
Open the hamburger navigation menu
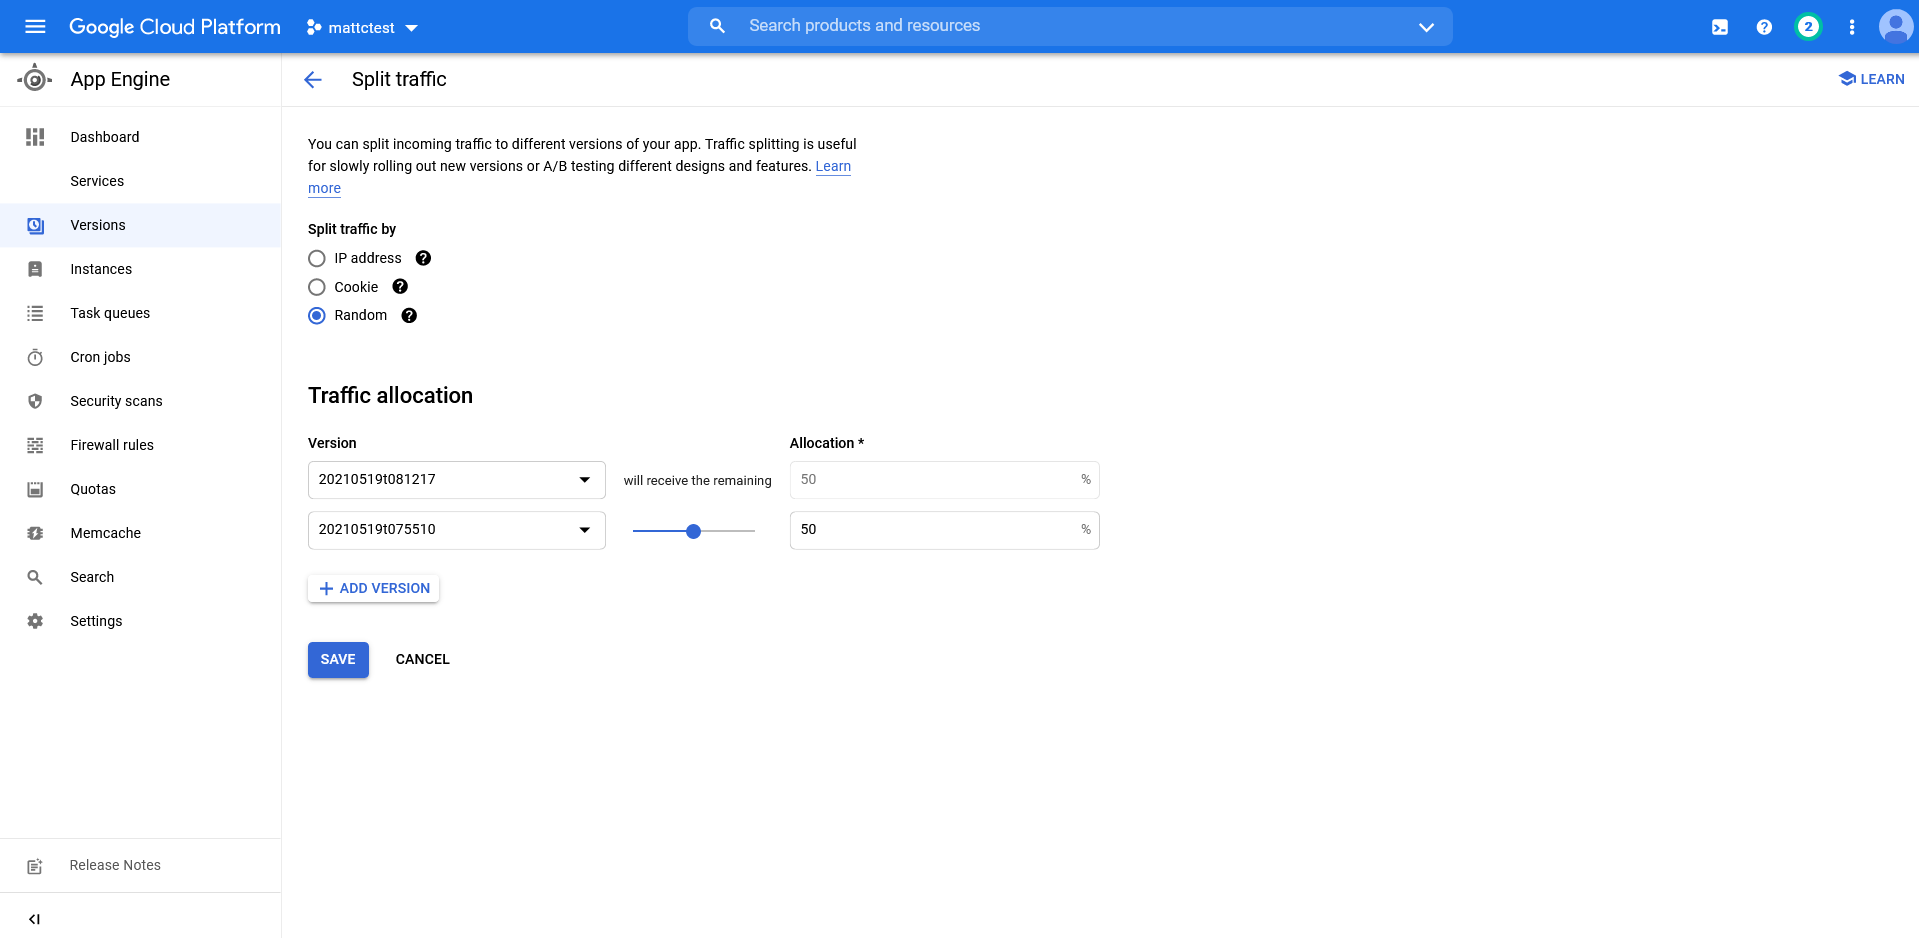[35, 27]
